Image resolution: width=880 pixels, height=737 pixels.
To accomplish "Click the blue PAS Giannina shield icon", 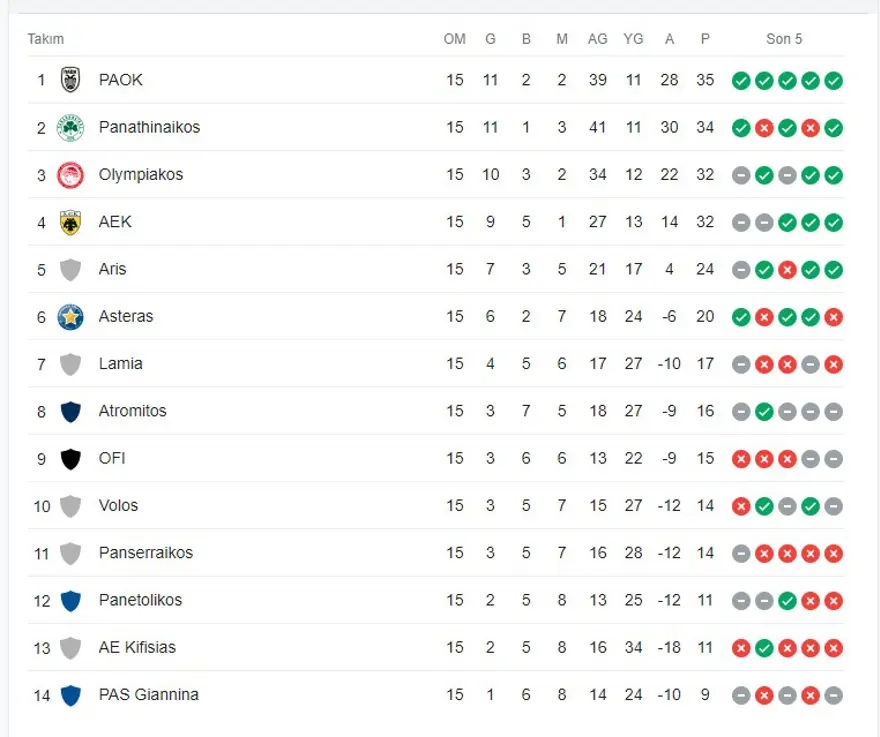I will [70, 695].
